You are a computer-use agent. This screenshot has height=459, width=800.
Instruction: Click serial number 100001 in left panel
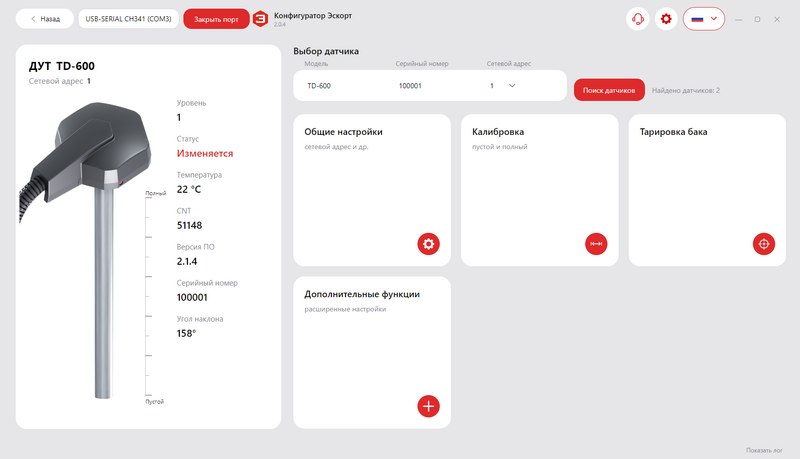(192, 297)
